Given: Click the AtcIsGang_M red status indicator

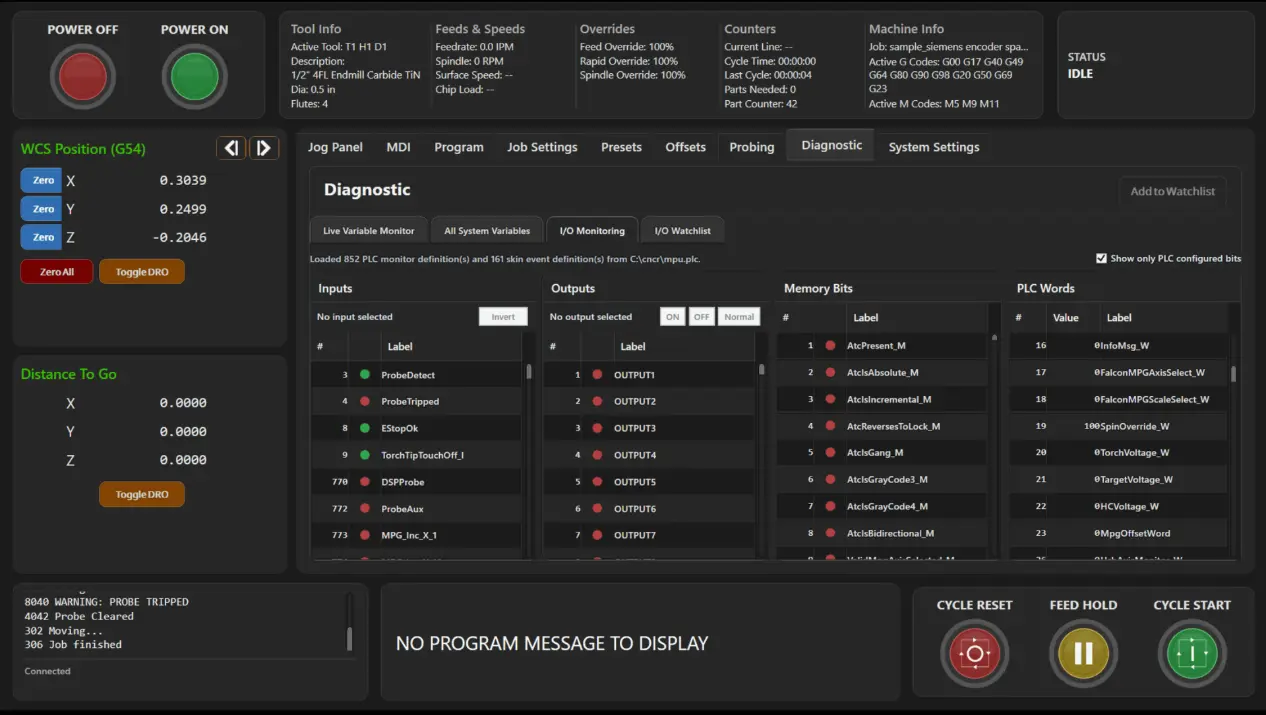Looking at the screenshot, I should 830,452.
